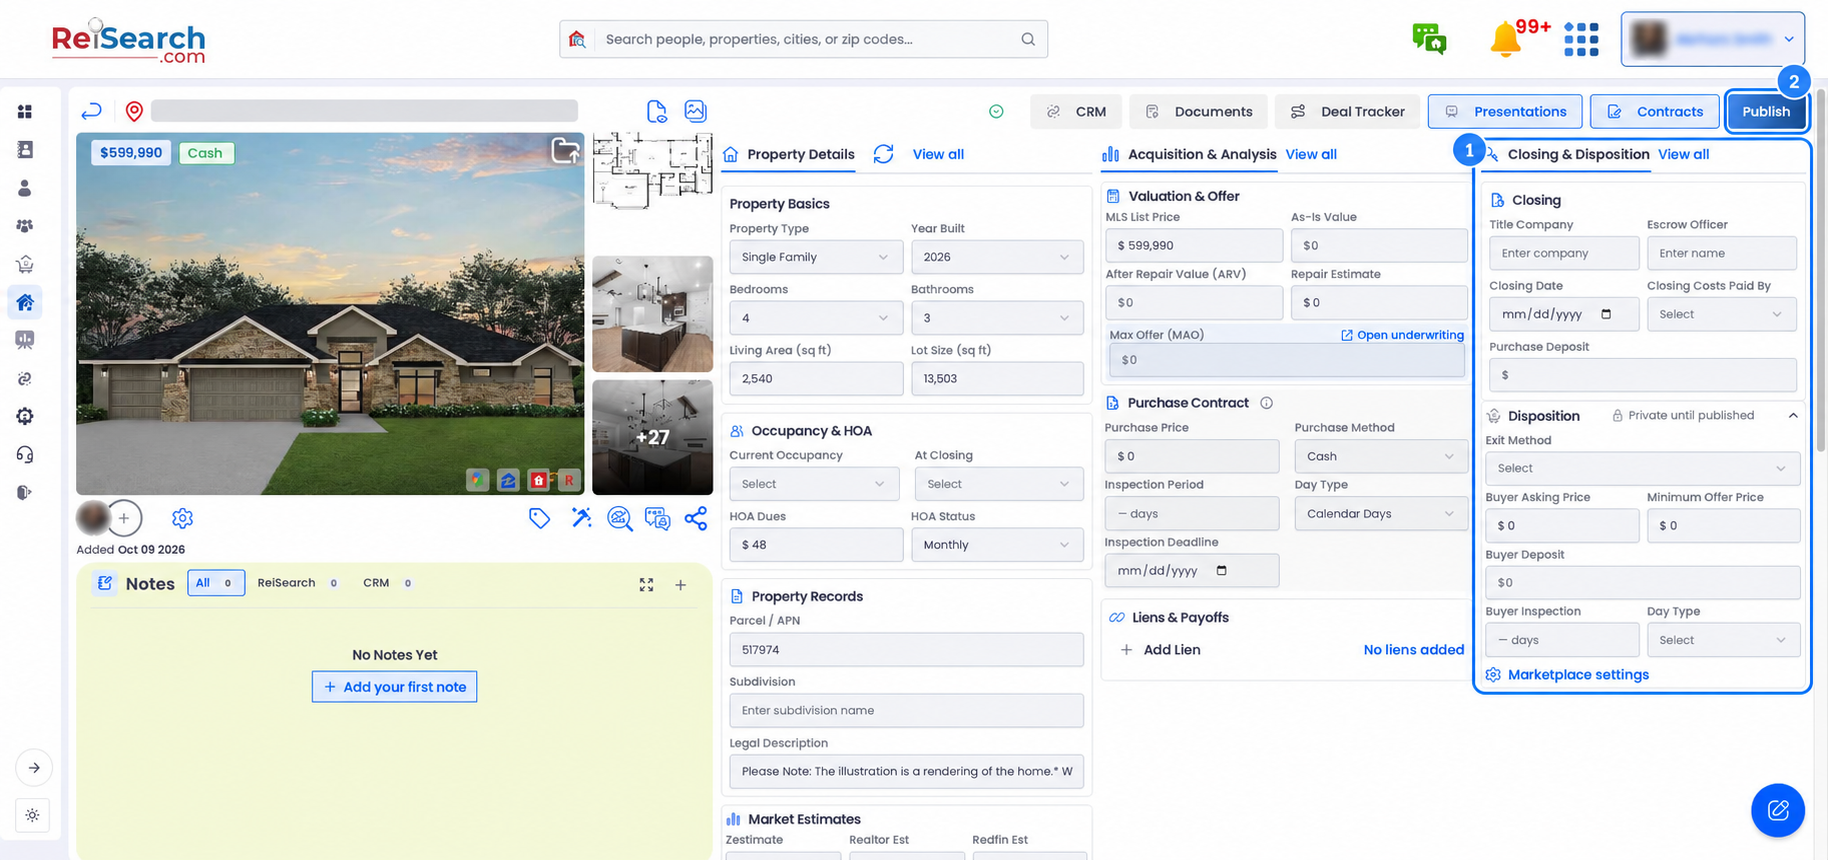Open the Property Type dropdown
The width and height of the screenshot is (1828, 860).
point(814,257)
